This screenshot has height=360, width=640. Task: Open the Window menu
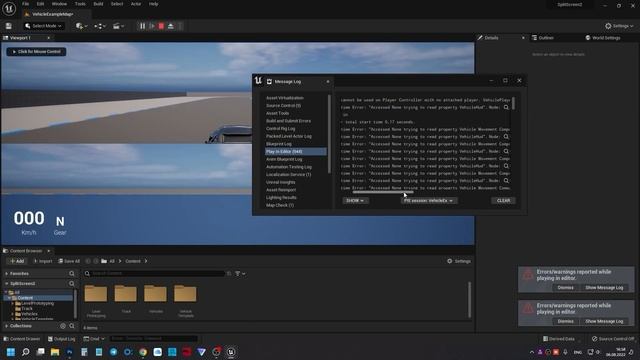pyautogui.click(x=59, y=4)
